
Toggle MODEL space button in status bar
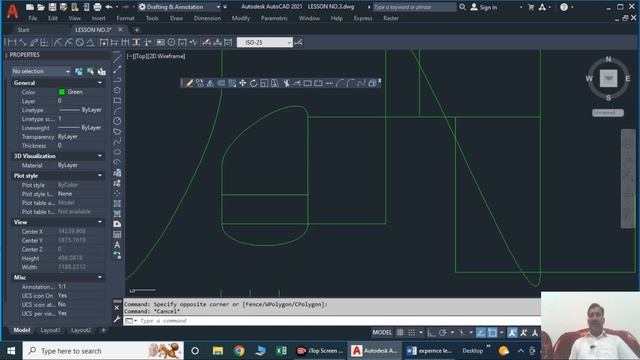(x=382, y=333)
